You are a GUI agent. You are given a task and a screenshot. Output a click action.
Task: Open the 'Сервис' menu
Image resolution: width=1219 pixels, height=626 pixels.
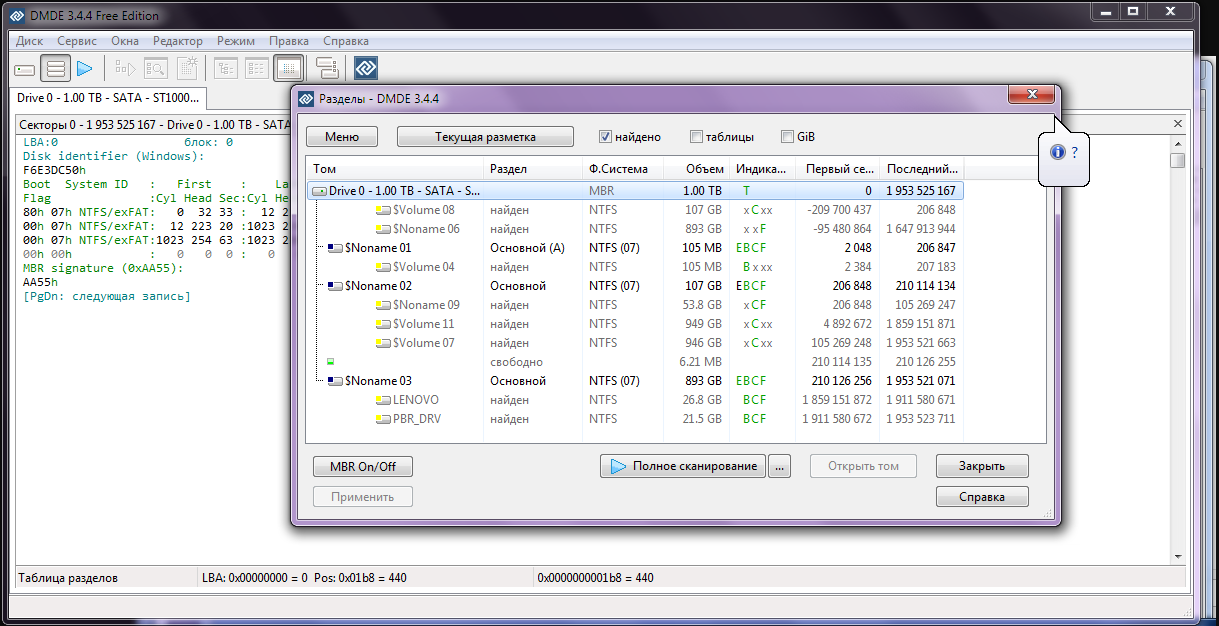click(x=77, y=41)
